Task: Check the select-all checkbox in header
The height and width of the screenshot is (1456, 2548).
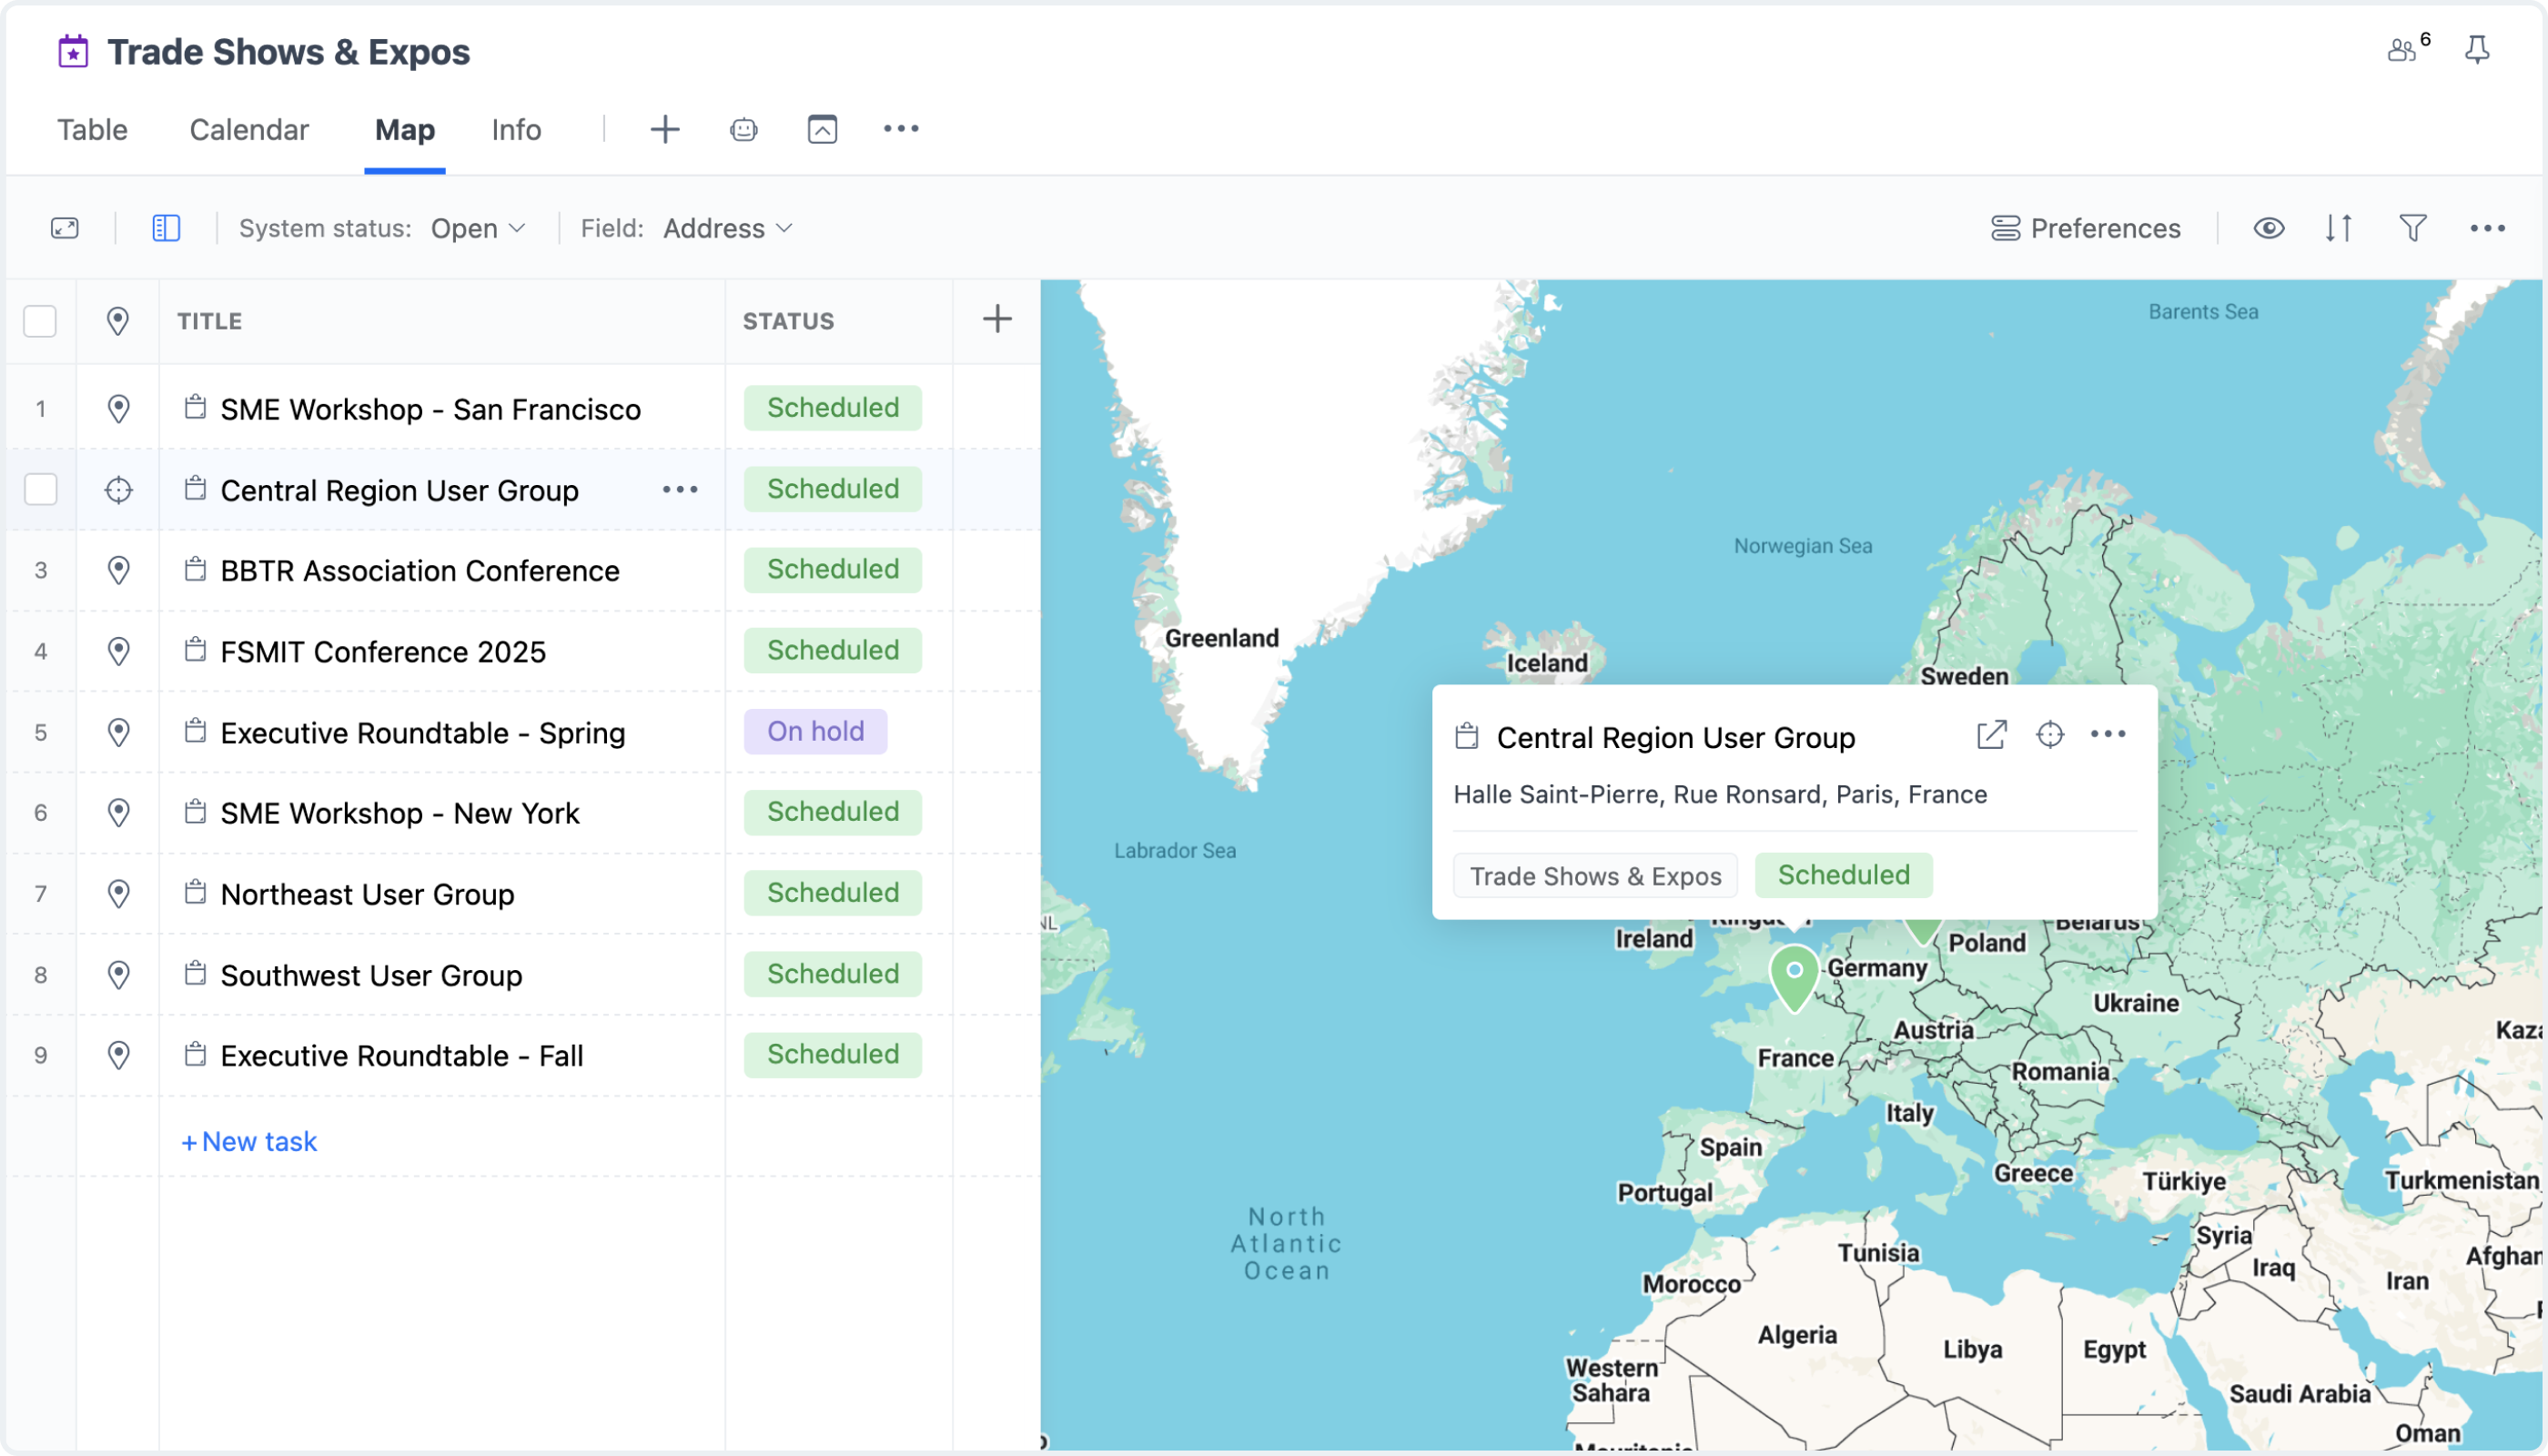Action: pos(40,321)
